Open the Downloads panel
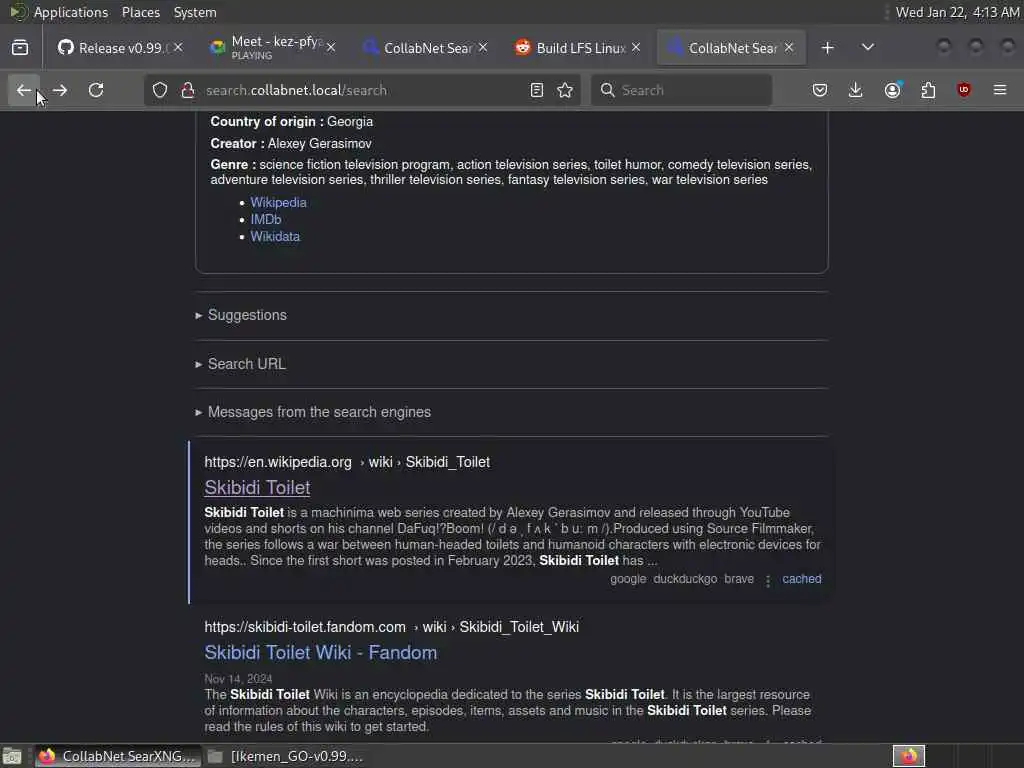The image size is (1024, 768). point(856,90)
